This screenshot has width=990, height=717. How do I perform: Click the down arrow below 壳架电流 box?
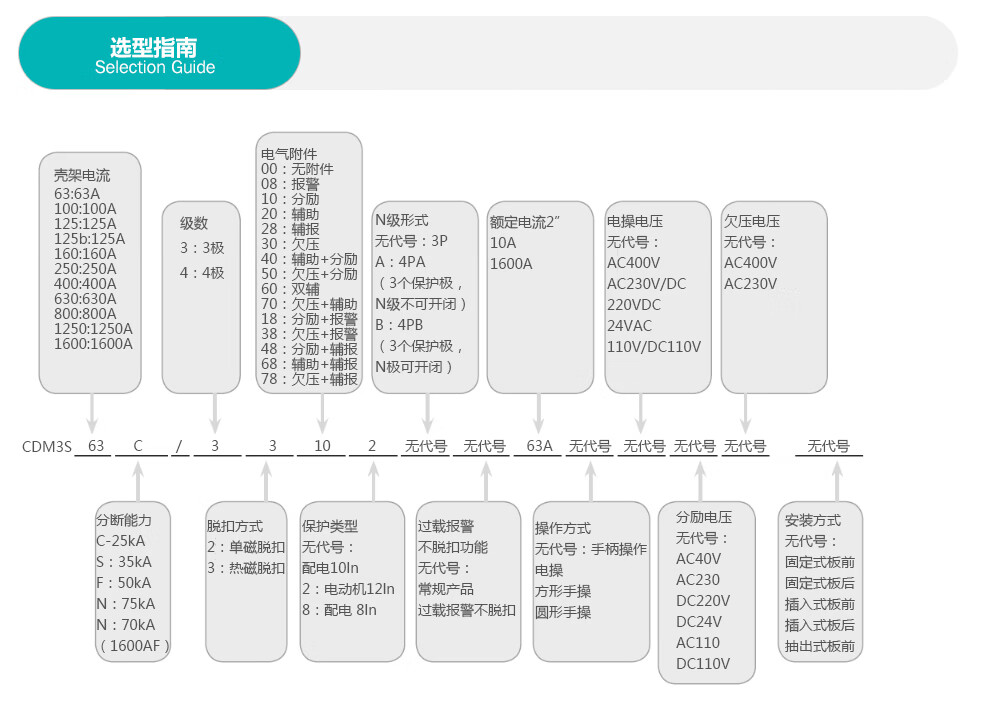(x=92, y=410)
